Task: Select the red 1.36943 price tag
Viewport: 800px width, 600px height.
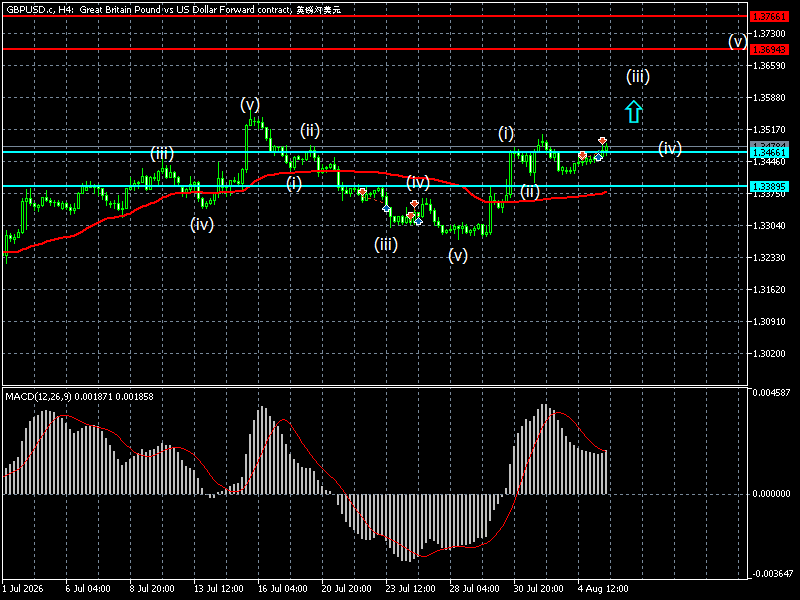Action: [769, 49]
